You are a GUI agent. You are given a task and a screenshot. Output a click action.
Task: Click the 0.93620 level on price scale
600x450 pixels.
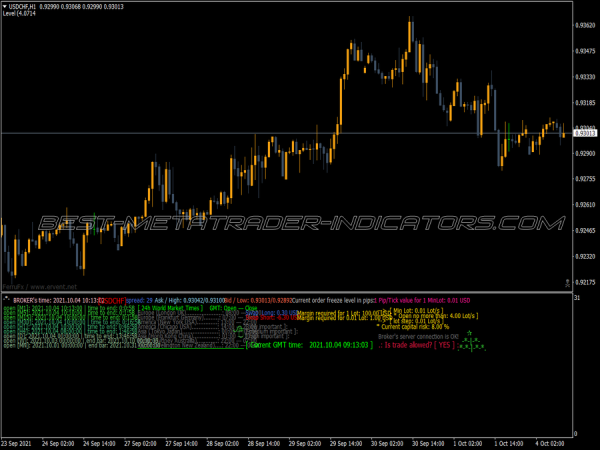point(583,25)
